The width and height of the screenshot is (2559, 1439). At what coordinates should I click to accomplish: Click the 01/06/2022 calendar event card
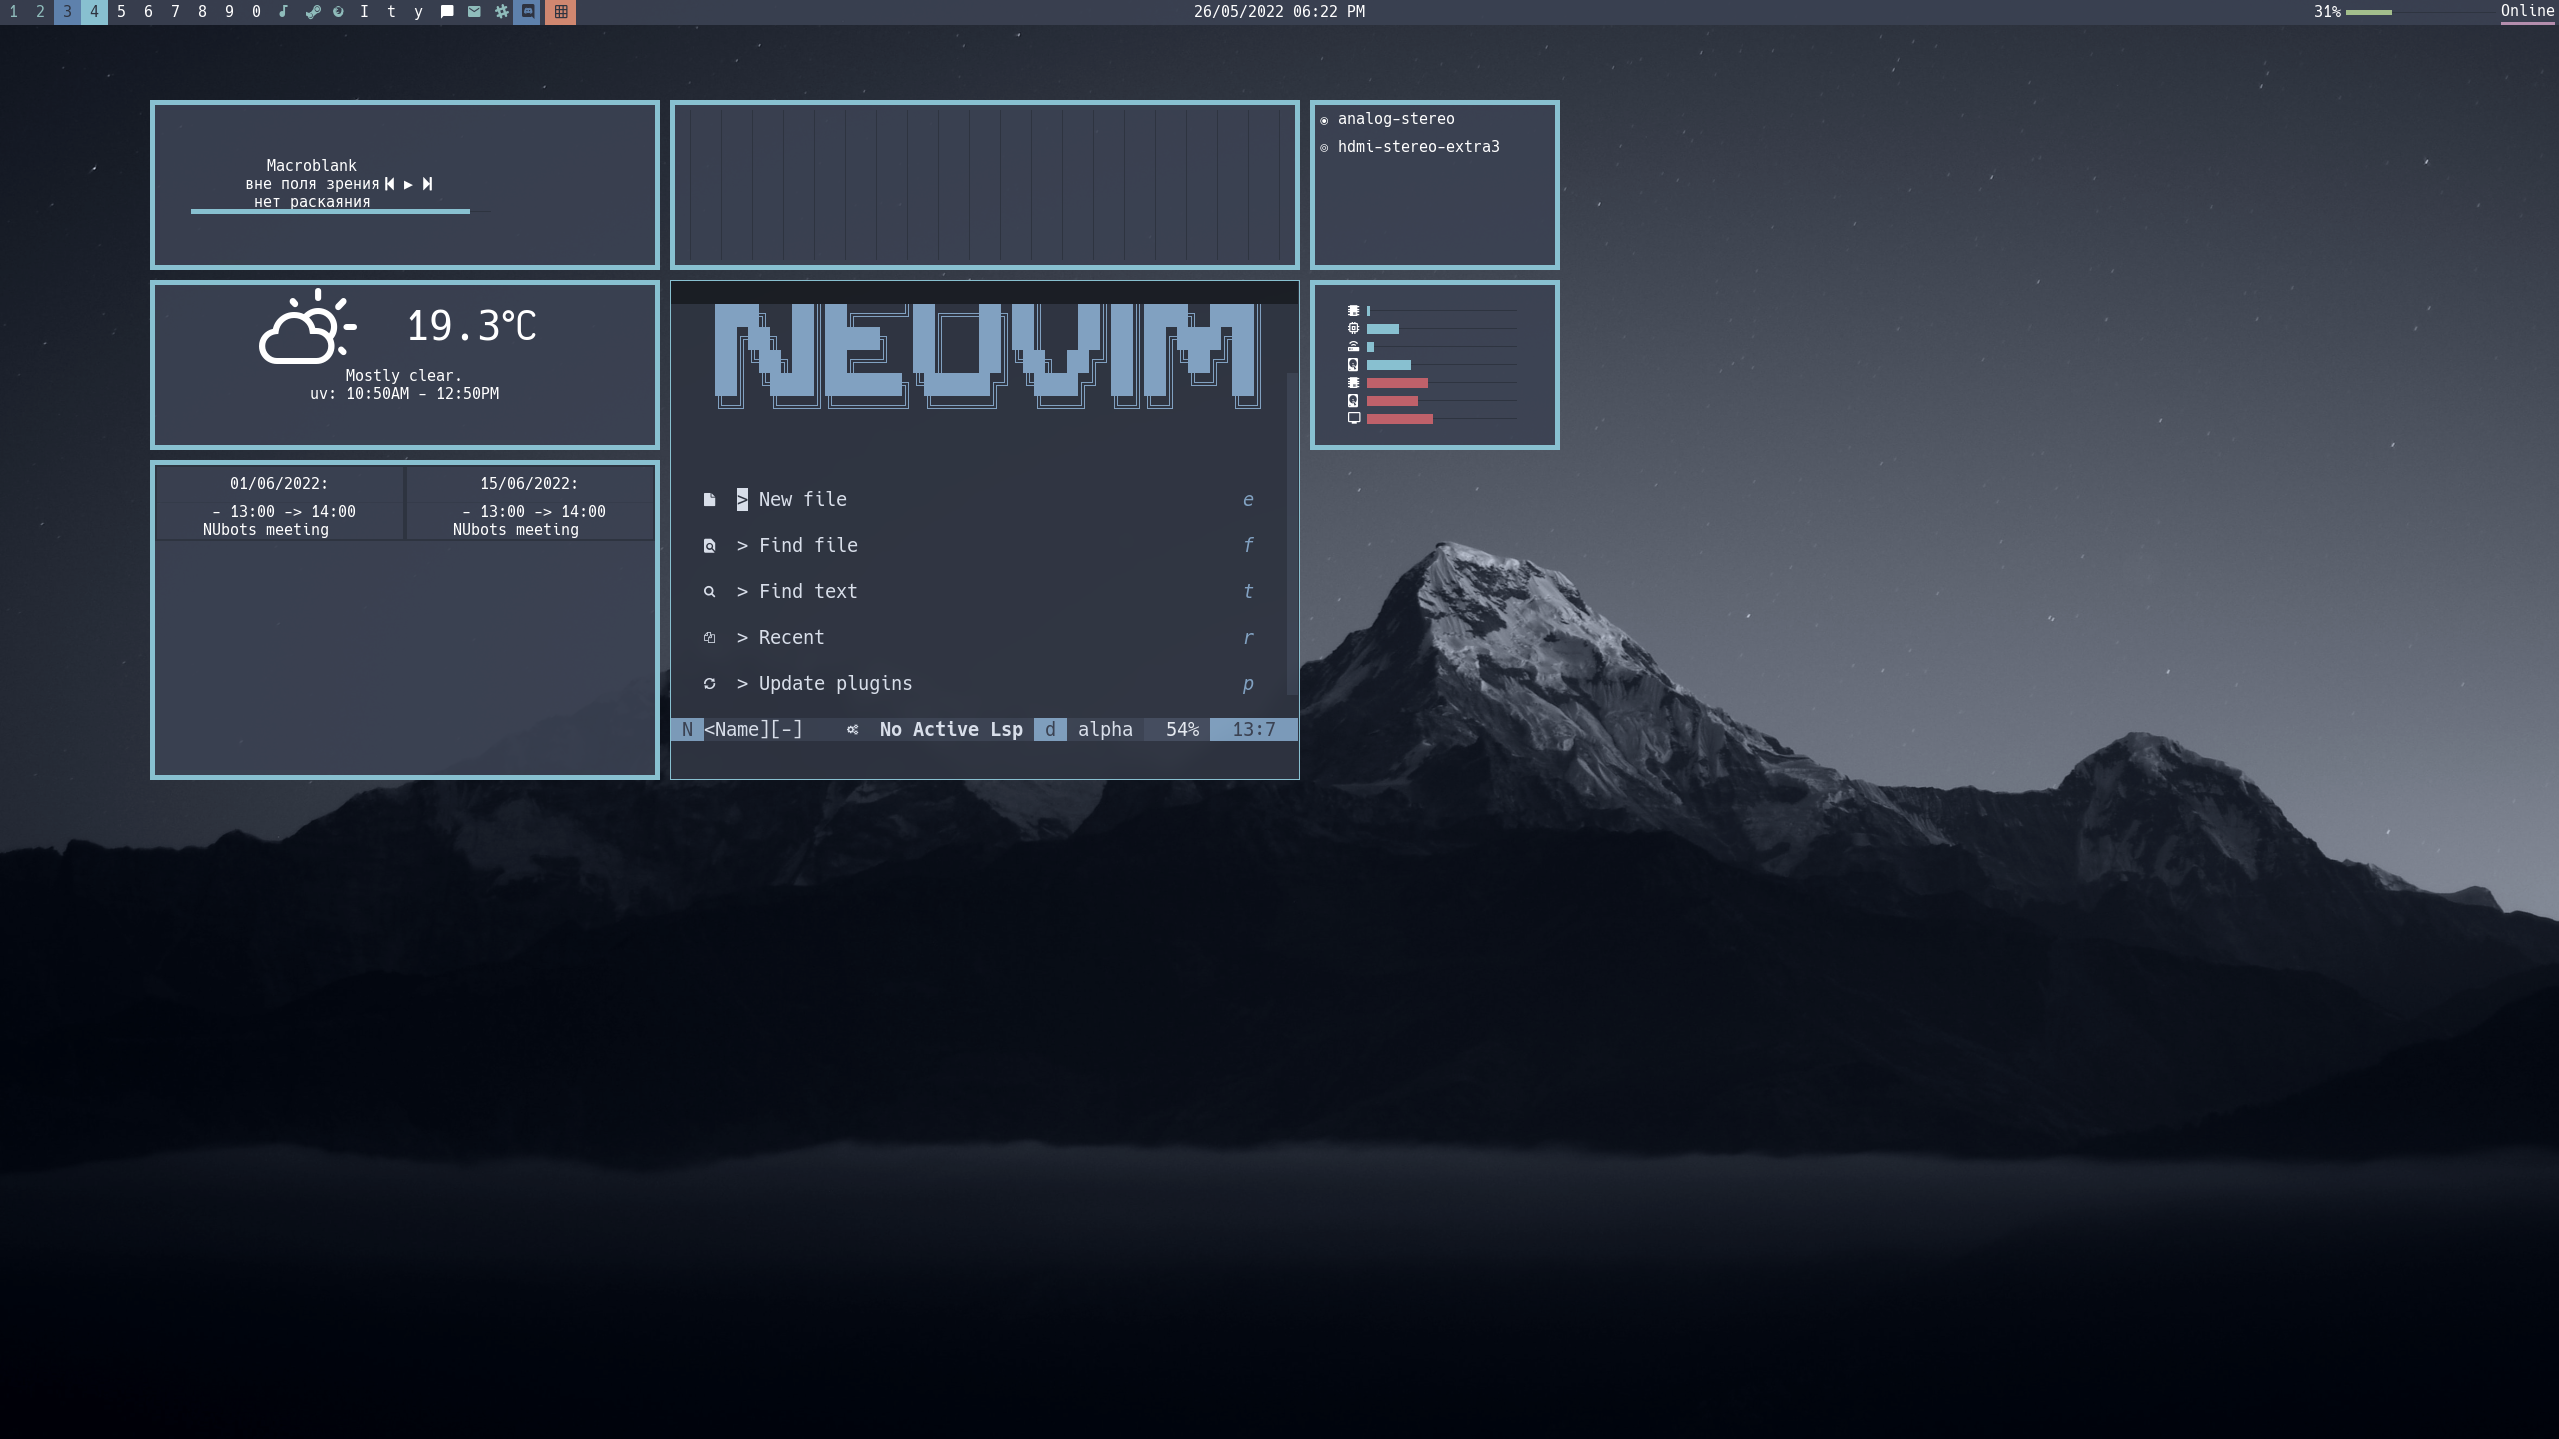(x=280, y=503)
